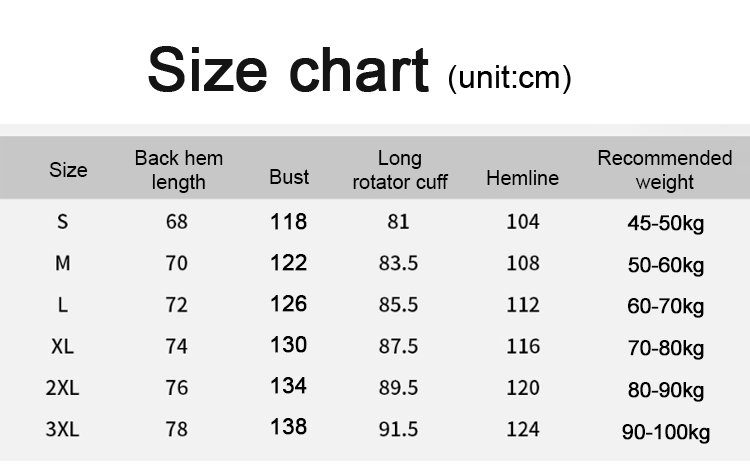Select the XL size row label
This screenshot has height=473, width=750.
[x=64, y=347]
